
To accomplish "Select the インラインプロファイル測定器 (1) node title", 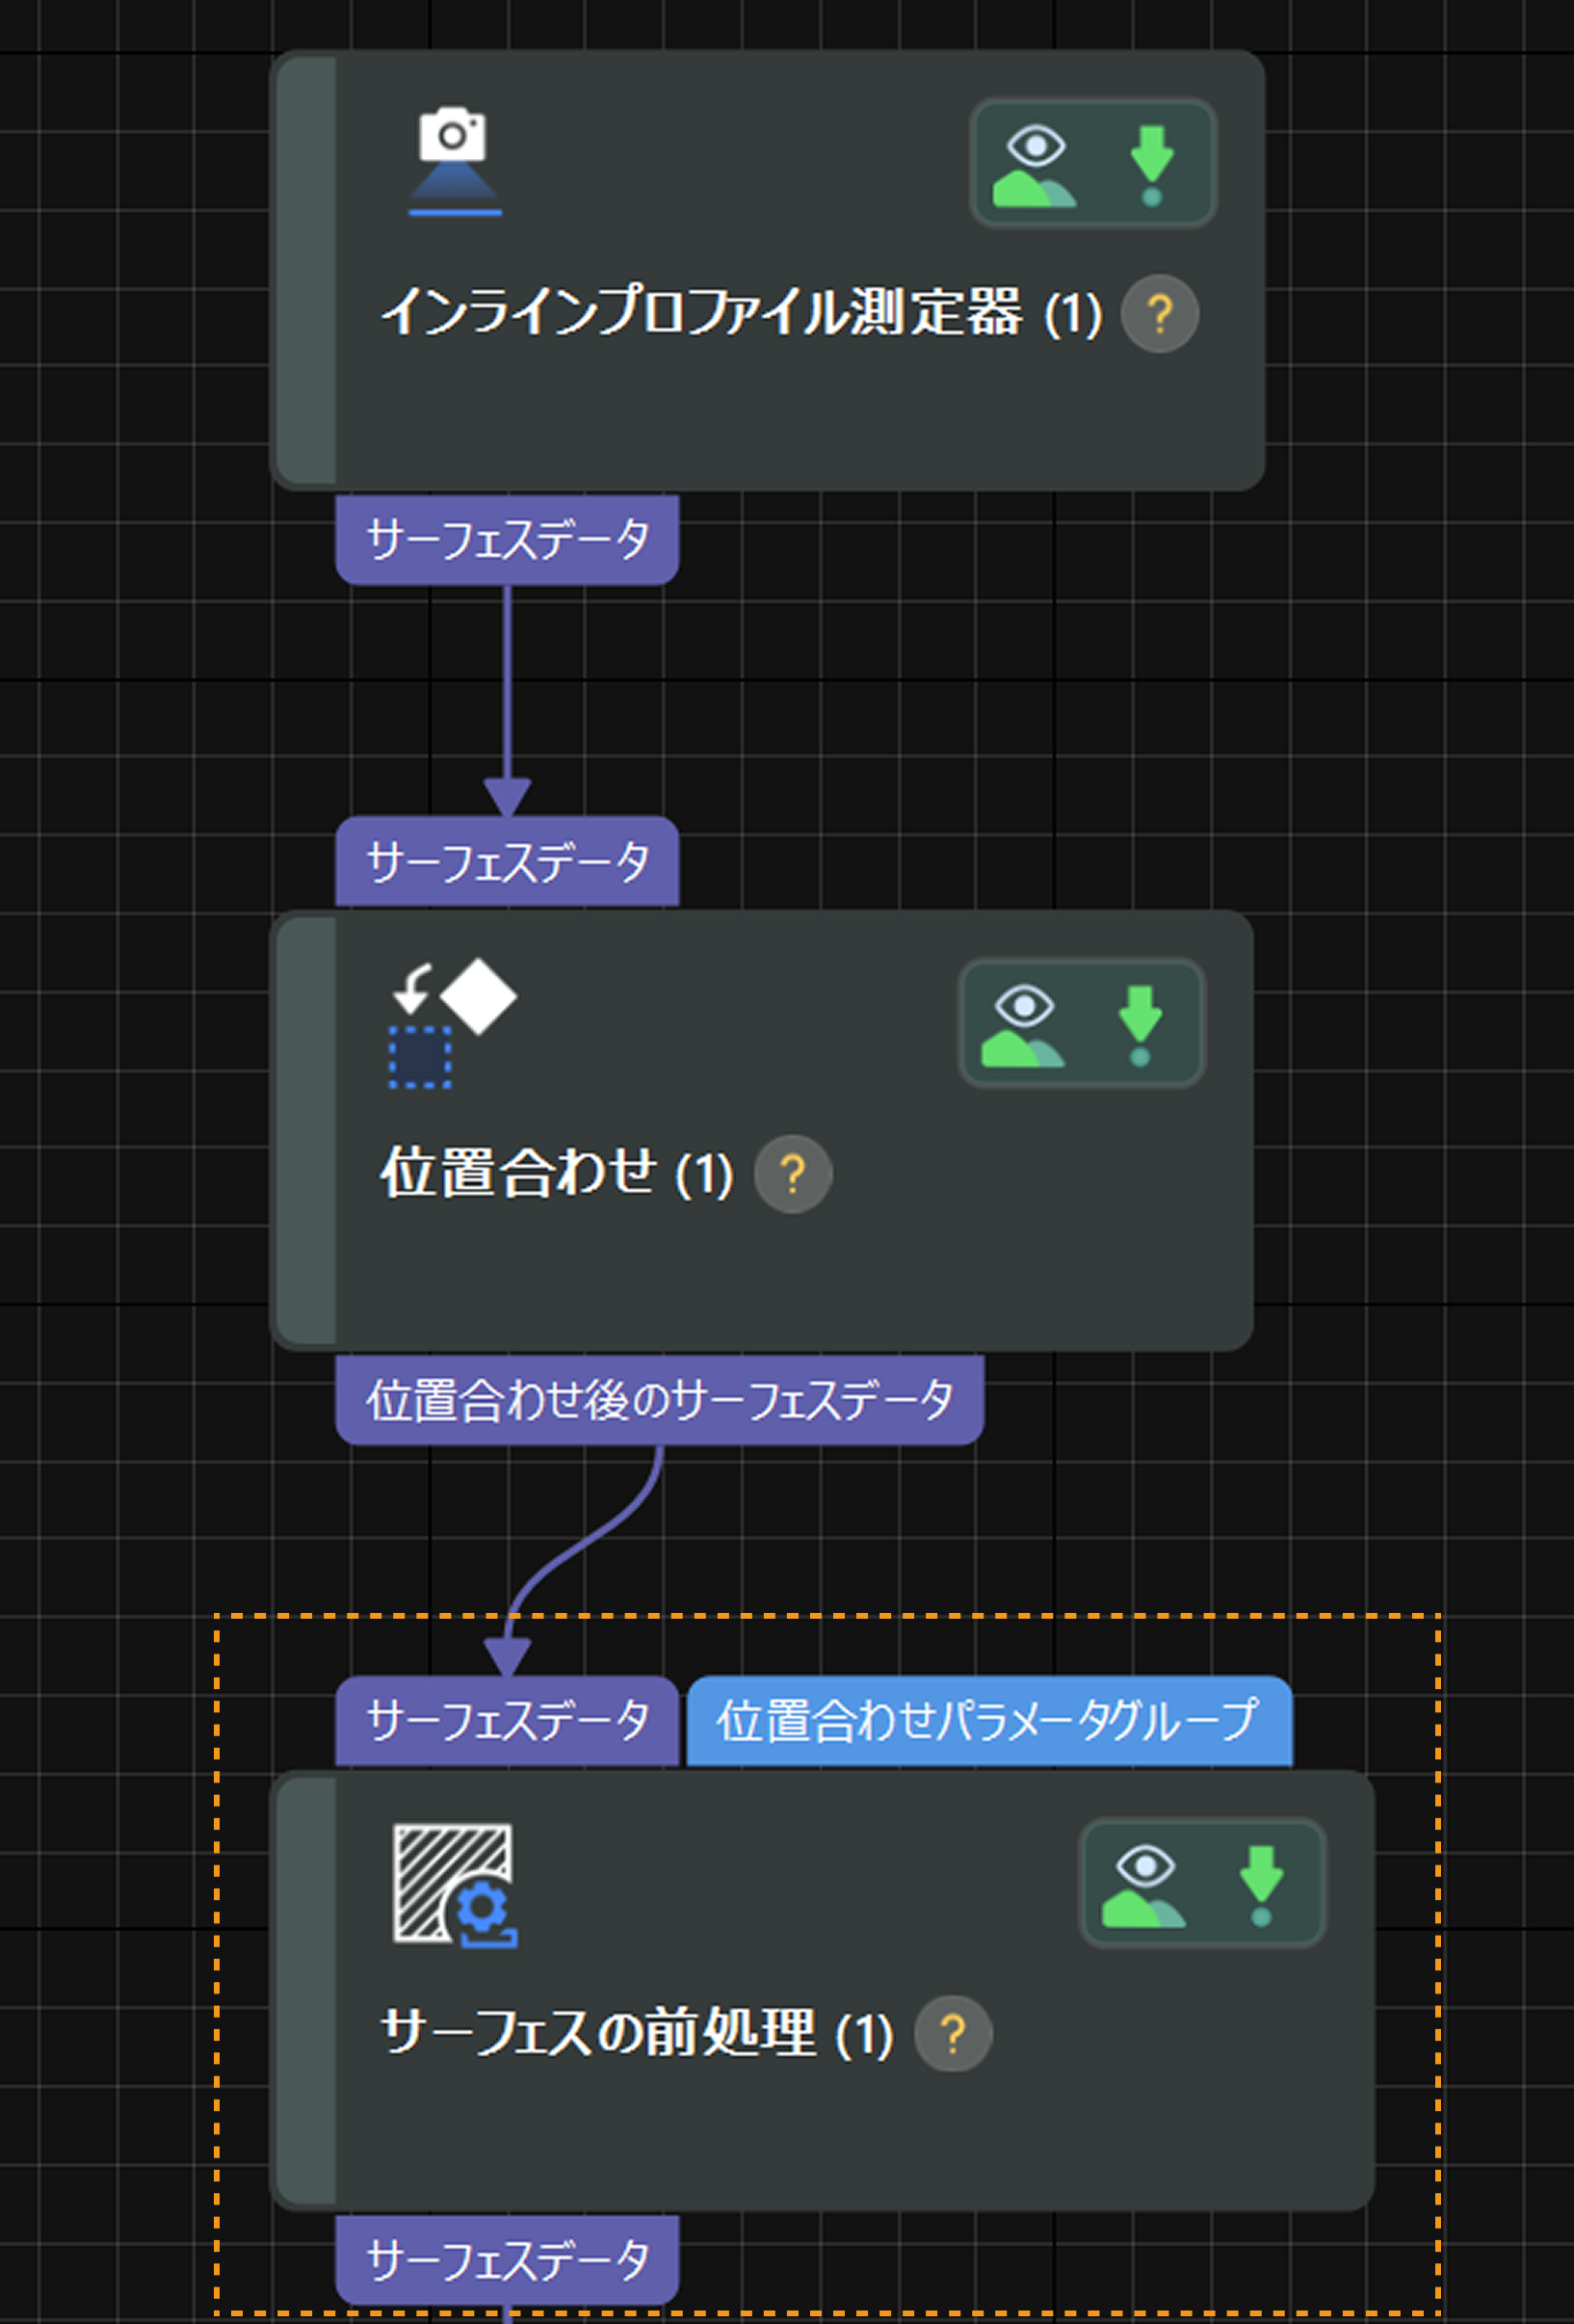I will click(x=741, y=313).
